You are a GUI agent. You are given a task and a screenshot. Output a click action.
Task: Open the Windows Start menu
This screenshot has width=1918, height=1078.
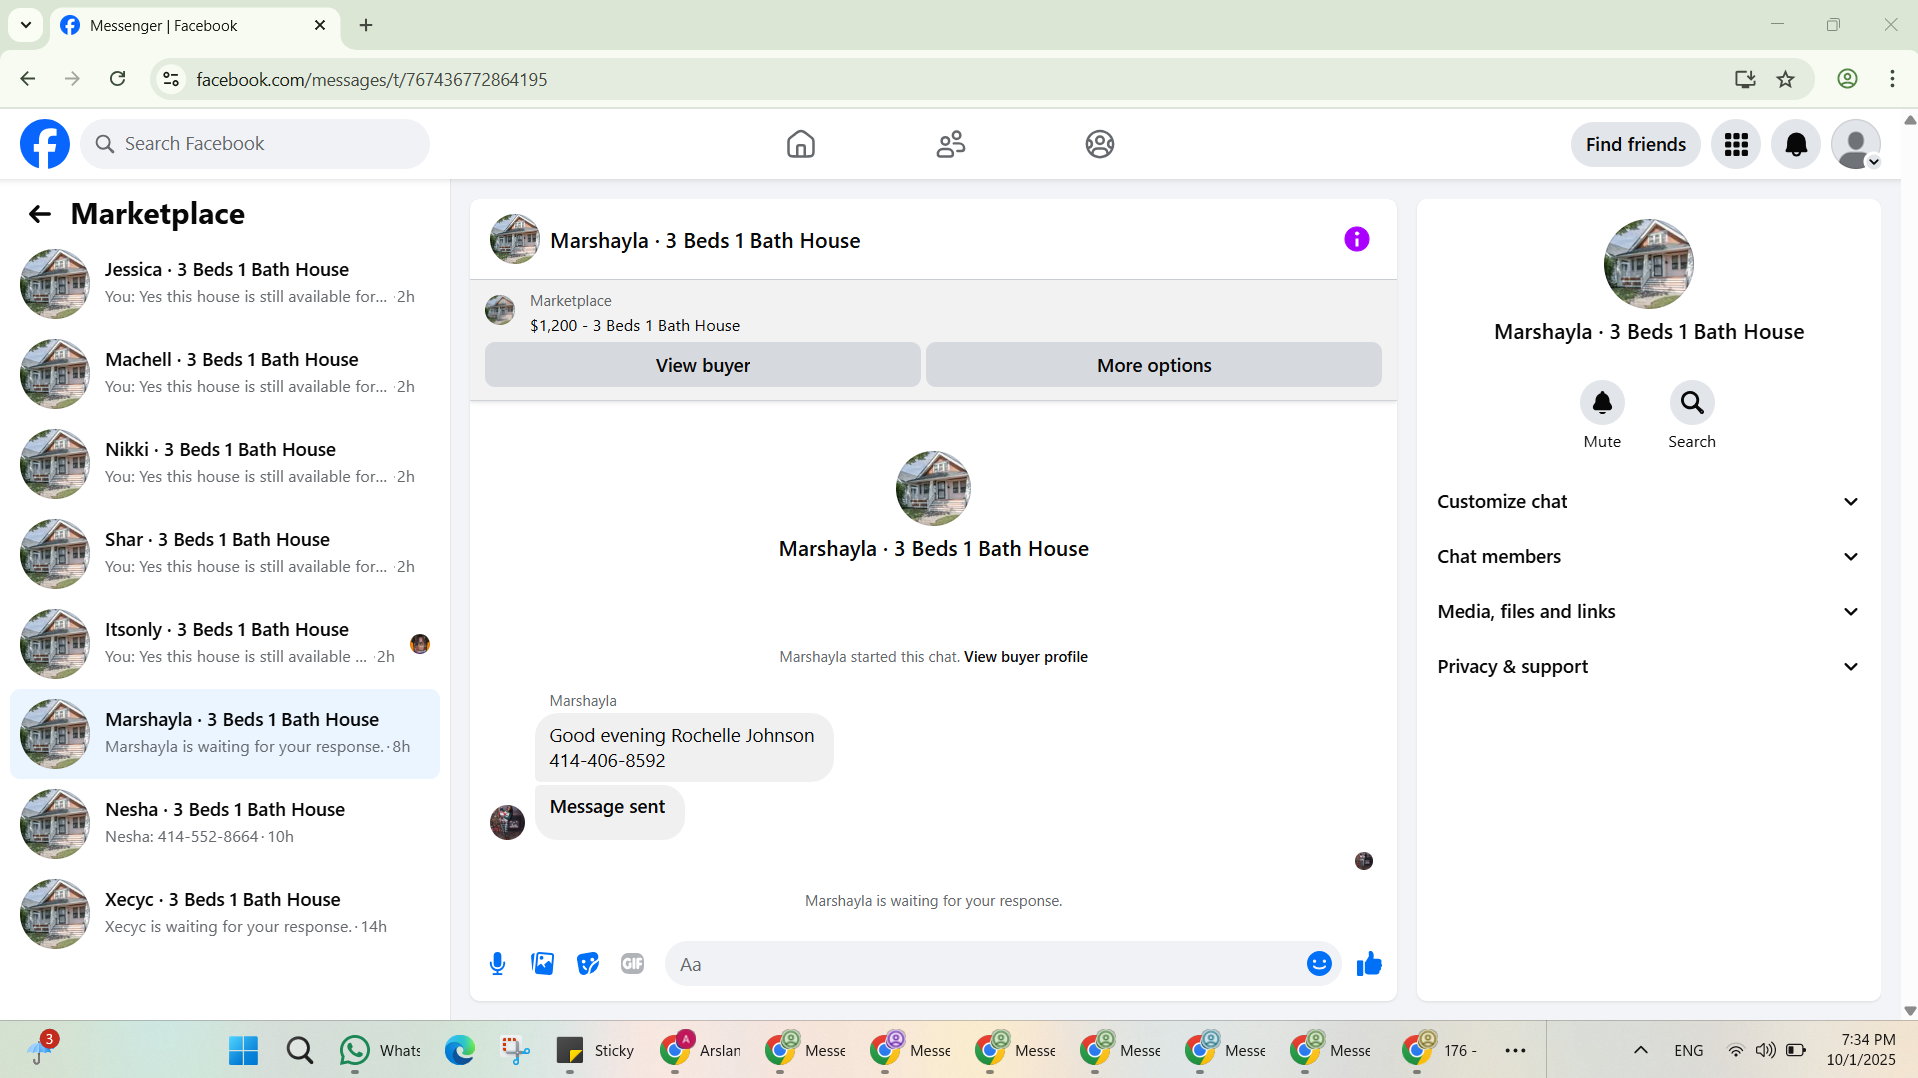pos(243,1051)
